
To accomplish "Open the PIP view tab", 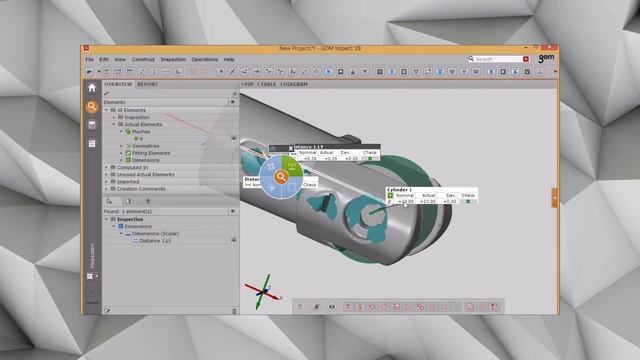I will [x=247, y=84].
